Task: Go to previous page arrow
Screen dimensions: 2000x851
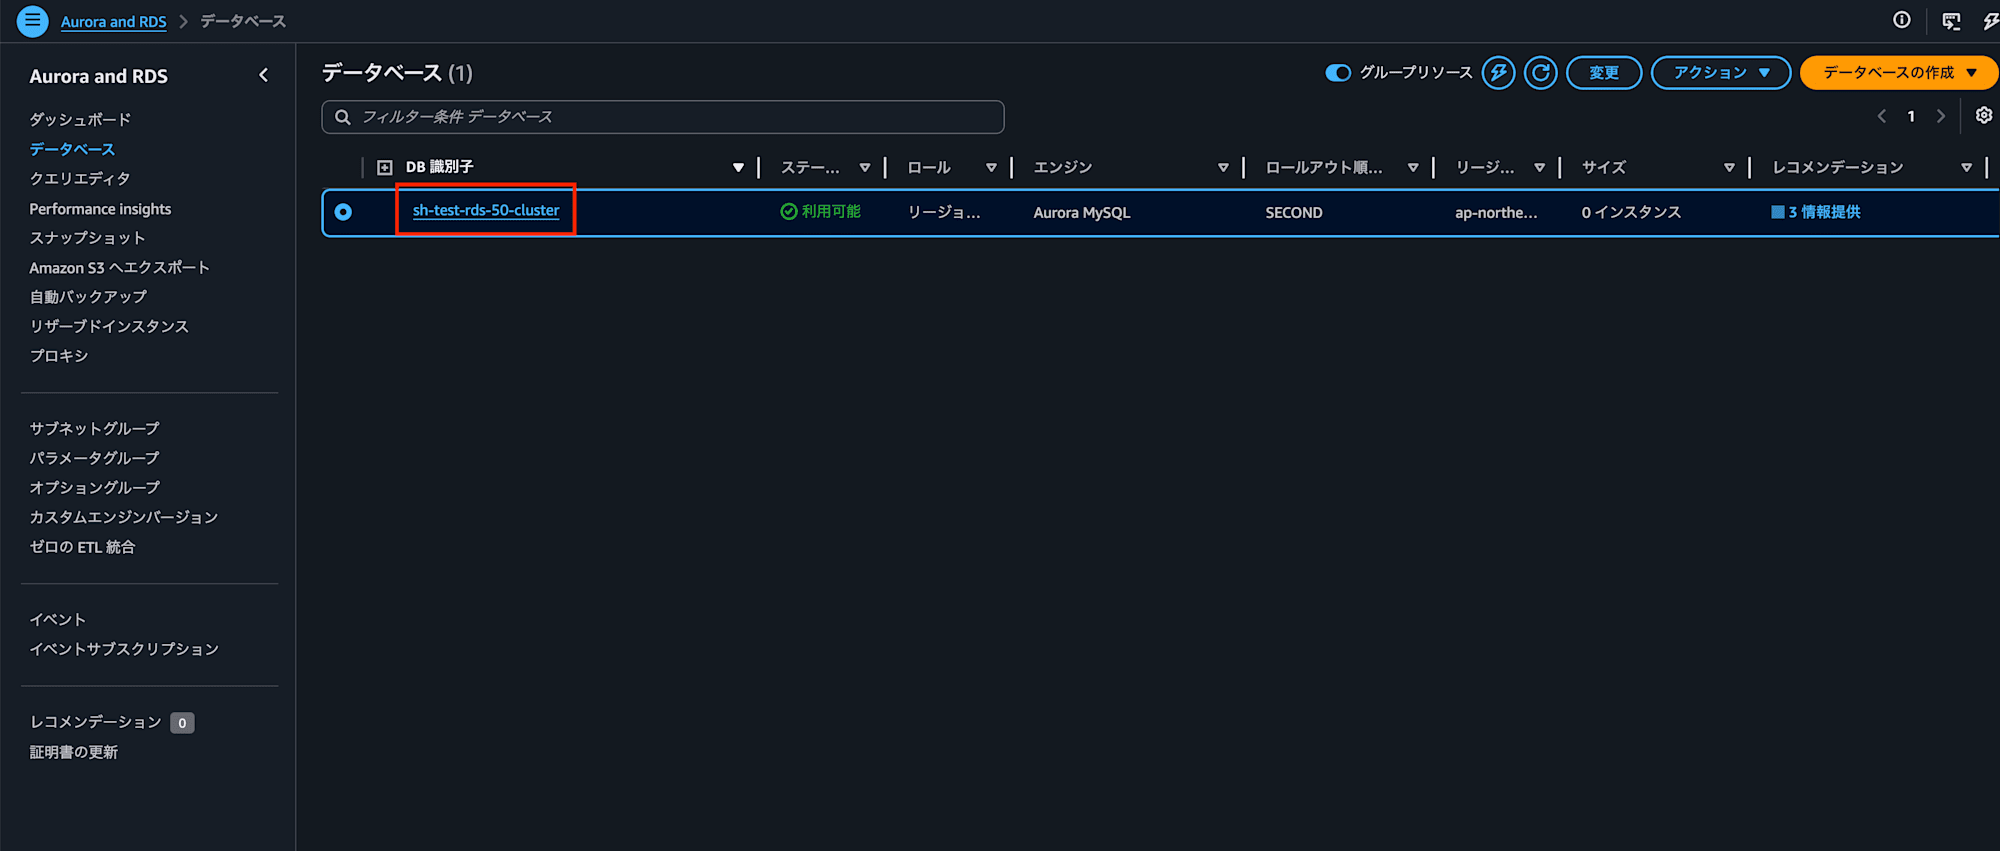Action: [1882, 116]
